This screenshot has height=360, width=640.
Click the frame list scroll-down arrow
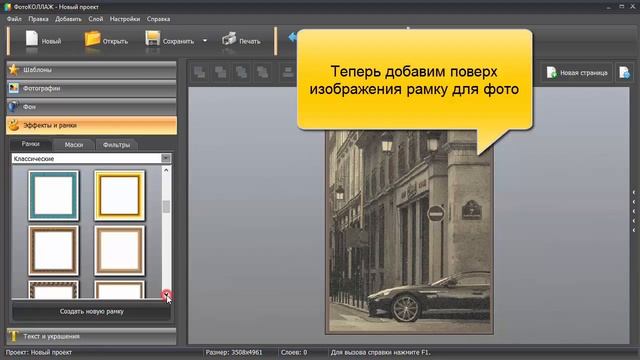166,294
